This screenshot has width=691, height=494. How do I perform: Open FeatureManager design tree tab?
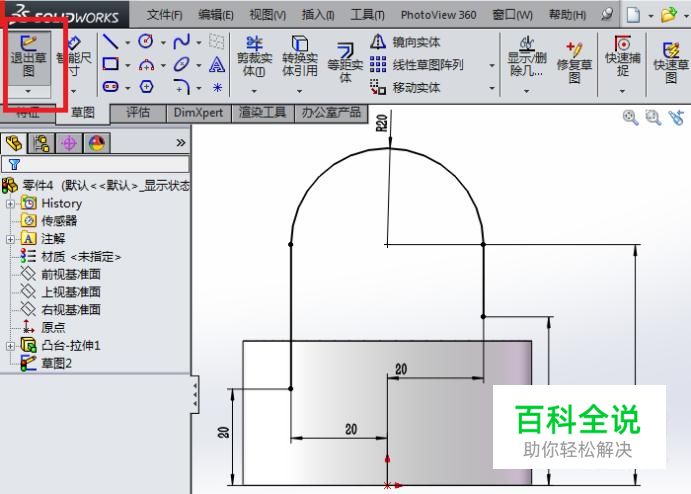(14, 143)
